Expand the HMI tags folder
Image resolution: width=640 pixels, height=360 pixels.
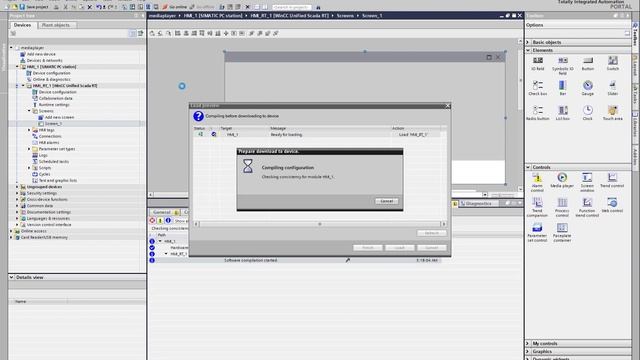[x=29, y=130]
